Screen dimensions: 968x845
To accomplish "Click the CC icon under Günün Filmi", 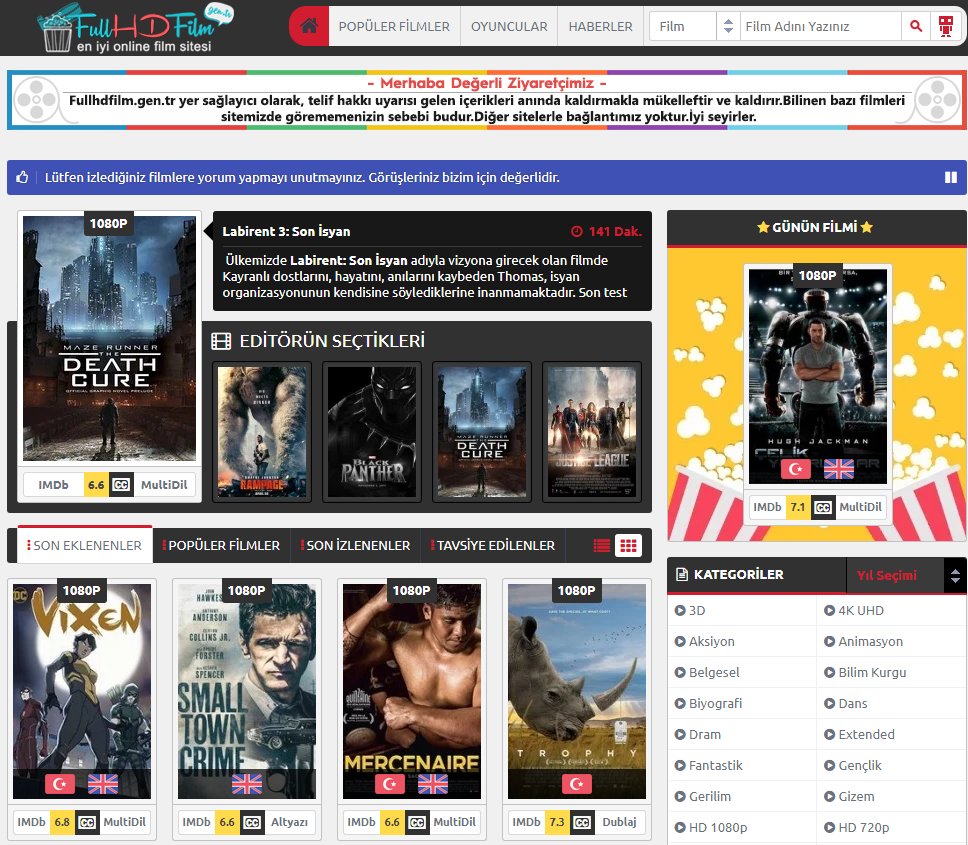I will [x=823, y=507].
